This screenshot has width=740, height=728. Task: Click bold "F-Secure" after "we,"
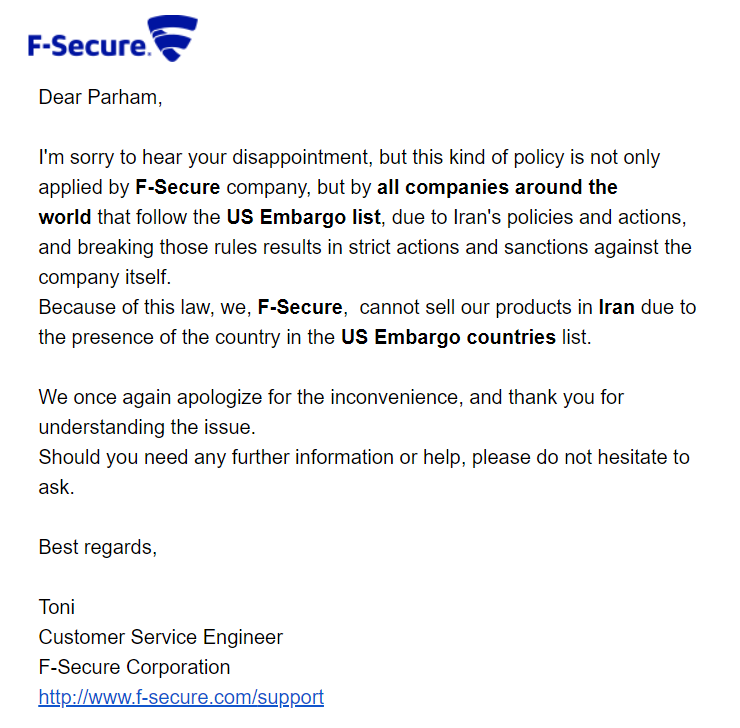(300, 307)
